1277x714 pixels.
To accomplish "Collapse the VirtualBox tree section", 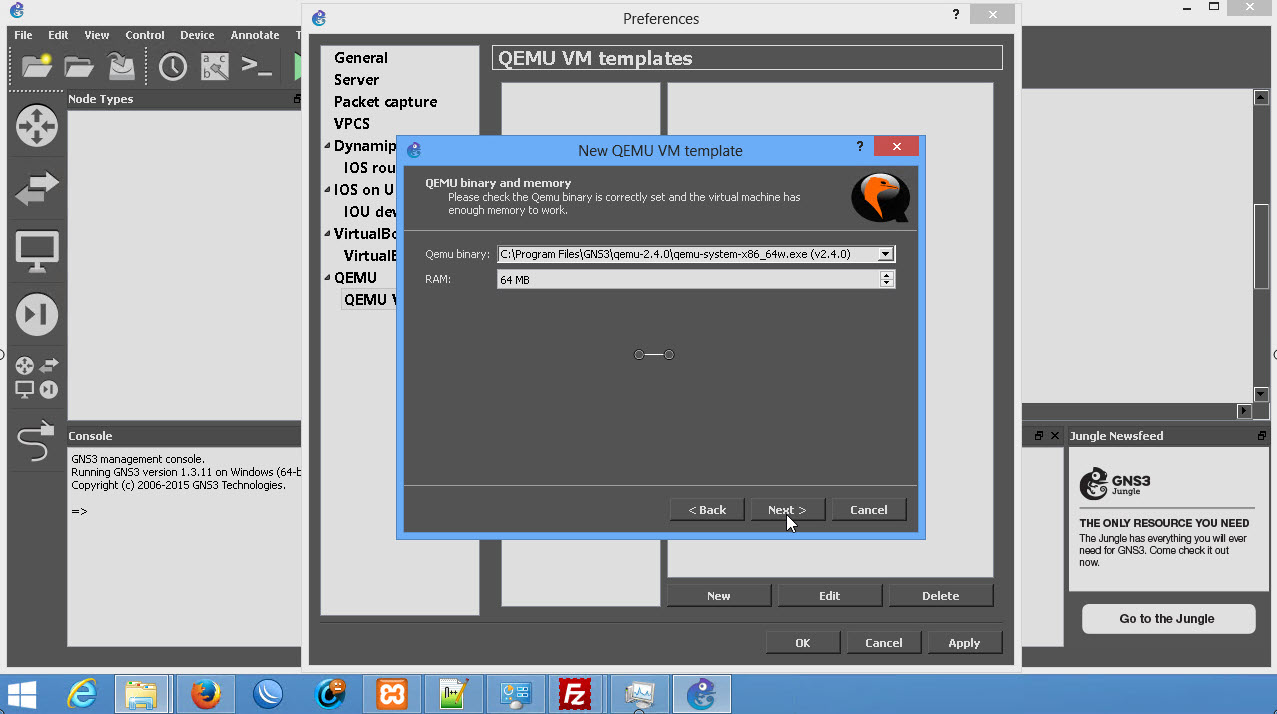I will click(x=327, y=234).
